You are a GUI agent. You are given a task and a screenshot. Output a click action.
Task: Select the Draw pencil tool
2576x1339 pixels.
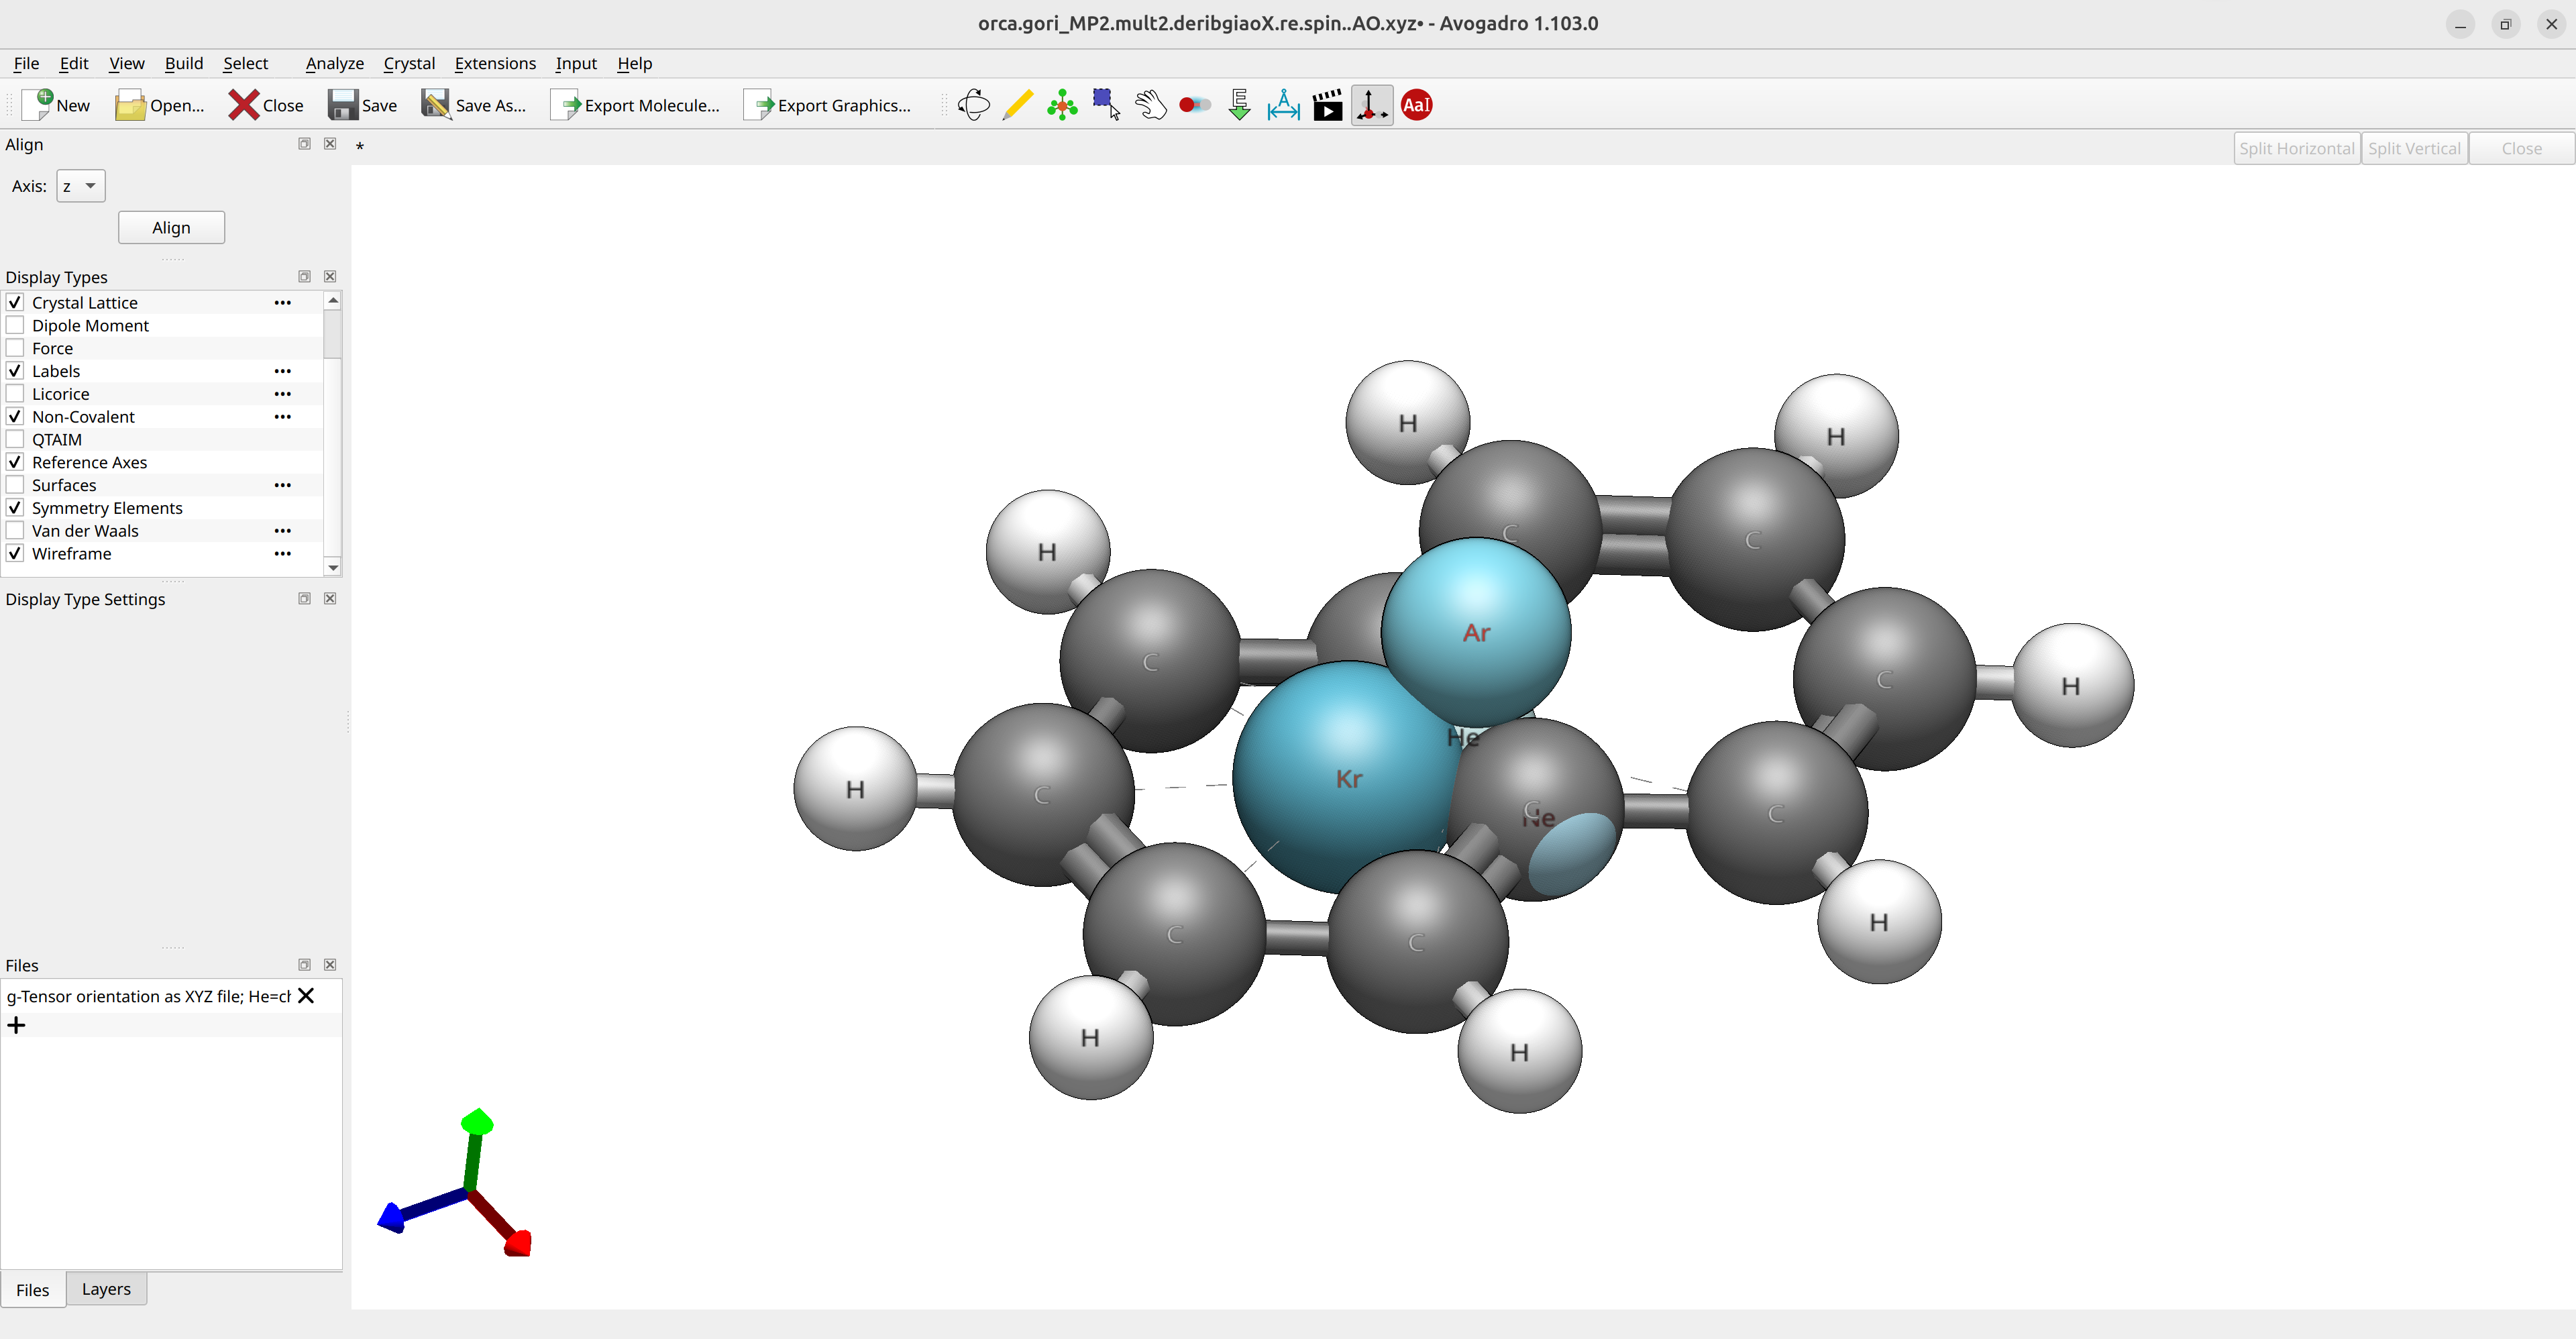(1017, 105)
